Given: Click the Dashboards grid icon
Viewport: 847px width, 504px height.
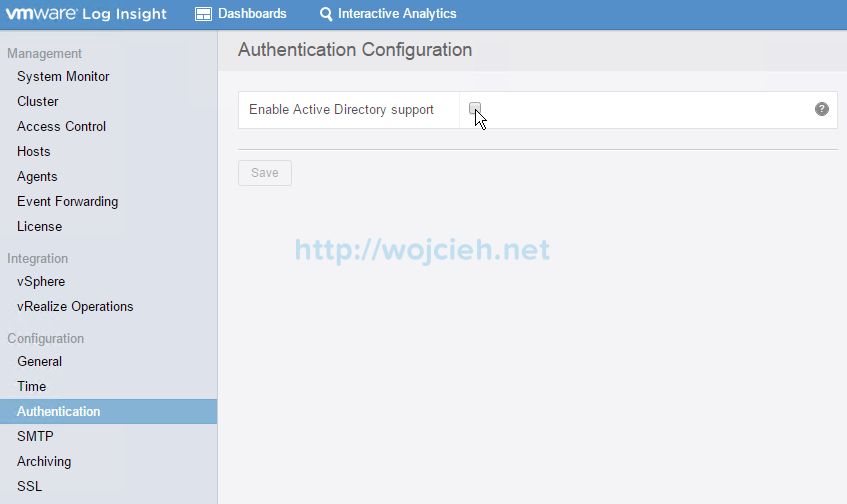Looking at the screenshot, I should (x=203, y=14).
